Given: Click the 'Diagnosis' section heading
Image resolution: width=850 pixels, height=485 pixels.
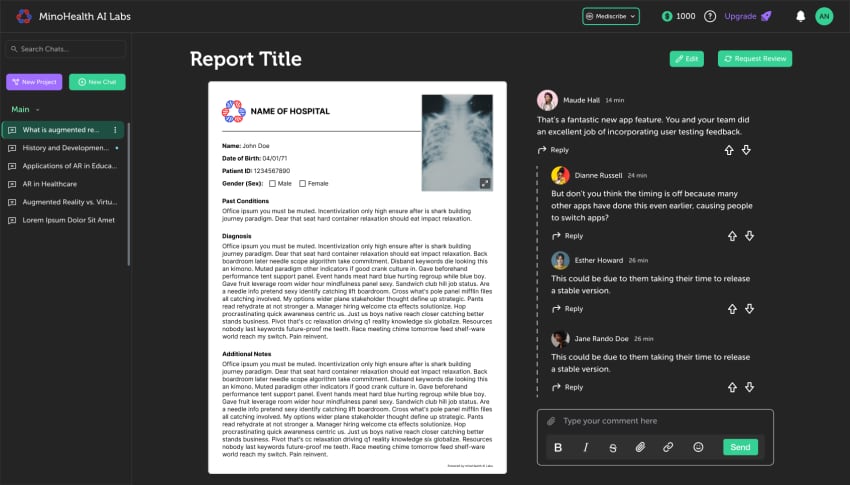Looking at the screenshot, I should (x=236, y=236).
